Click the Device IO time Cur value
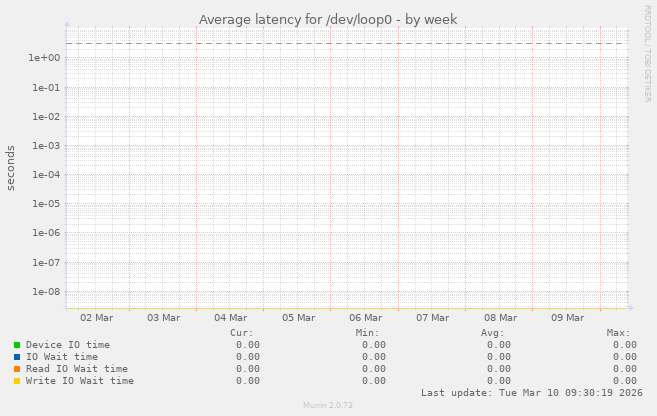Image resolution: width=657 pixels, height=416 pixels. point(248,345)
